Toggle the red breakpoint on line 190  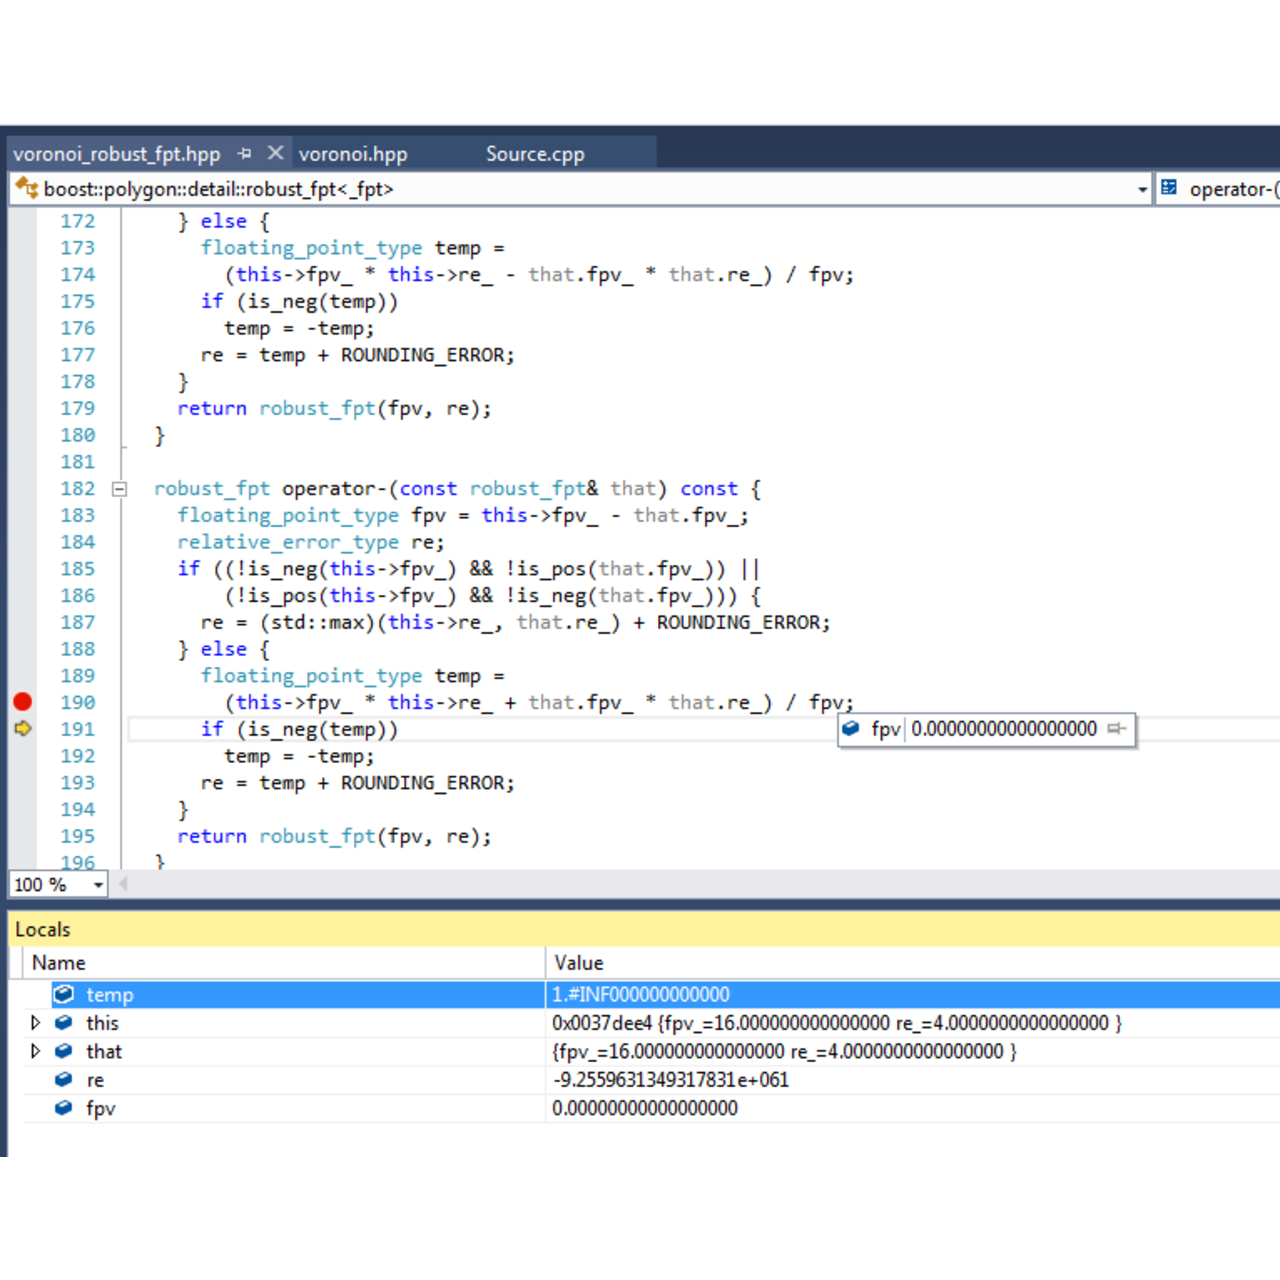22,702
